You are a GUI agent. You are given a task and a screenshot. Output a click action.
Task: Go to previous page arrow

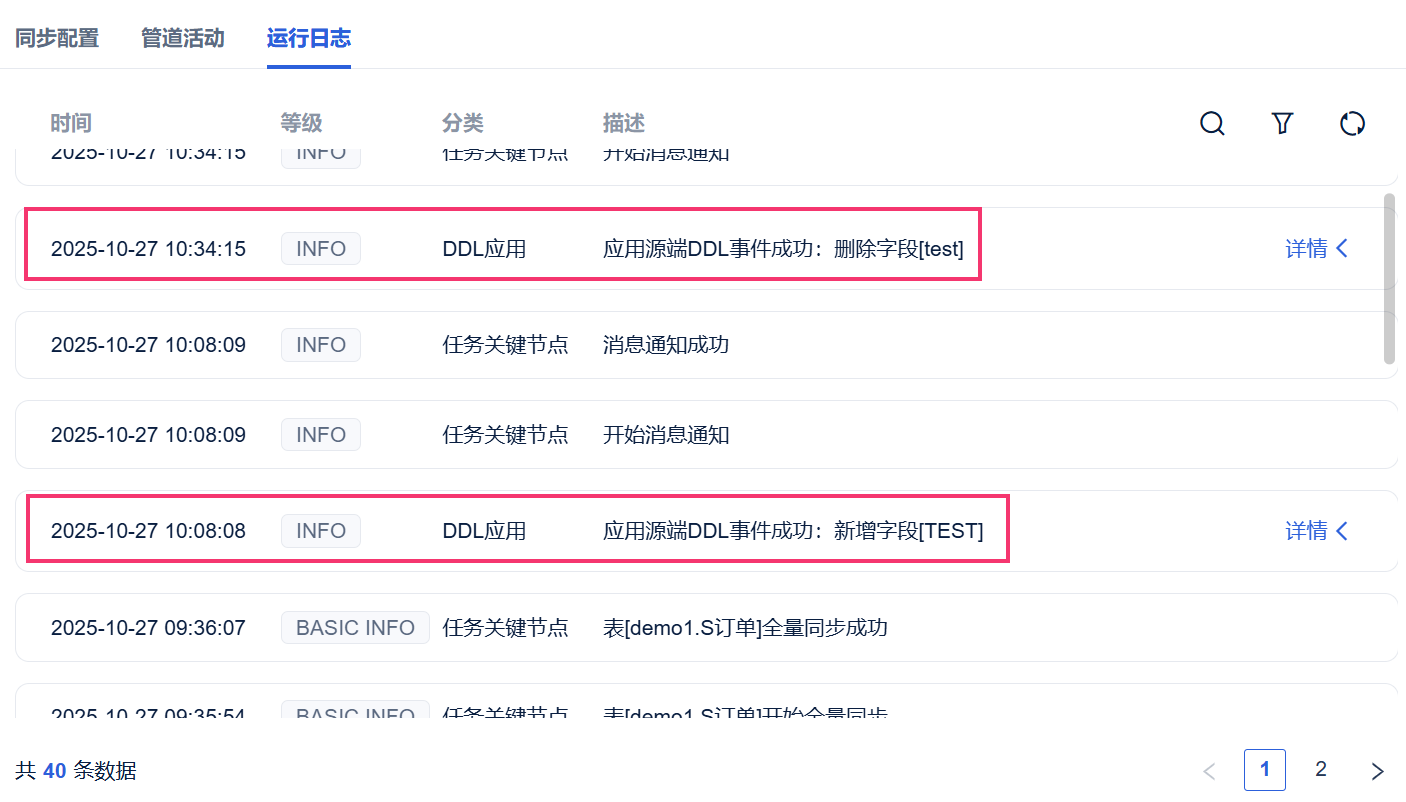pos(1209,771)
